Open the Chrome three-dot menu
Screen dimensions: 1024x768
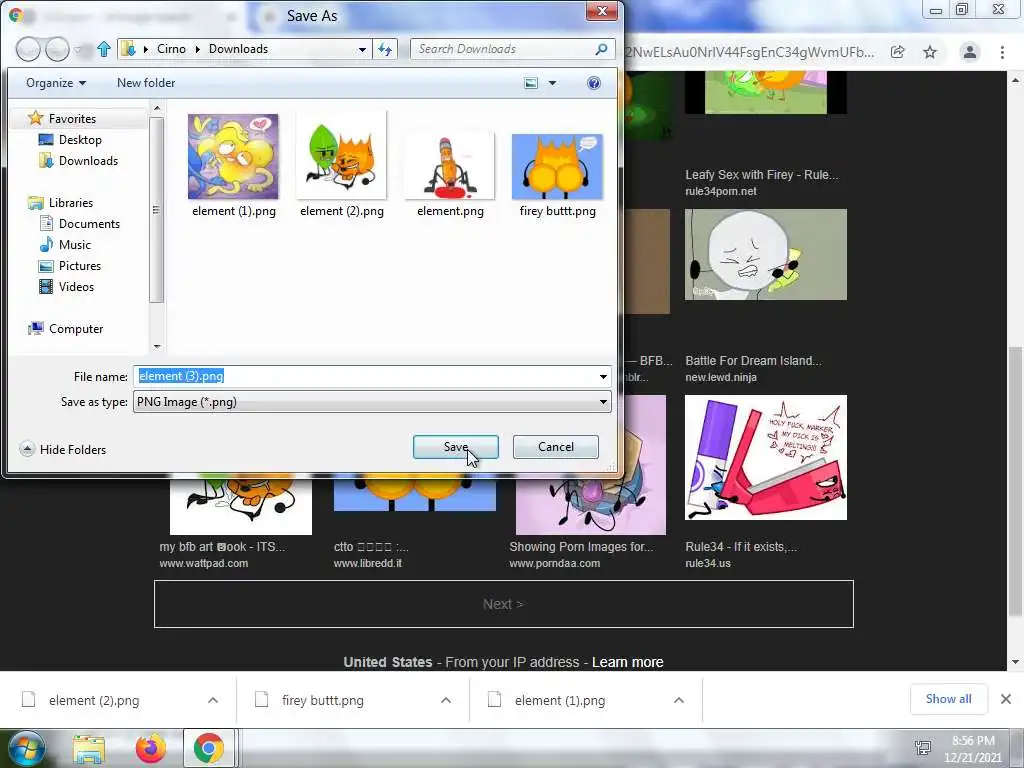tap(1002, 52)
